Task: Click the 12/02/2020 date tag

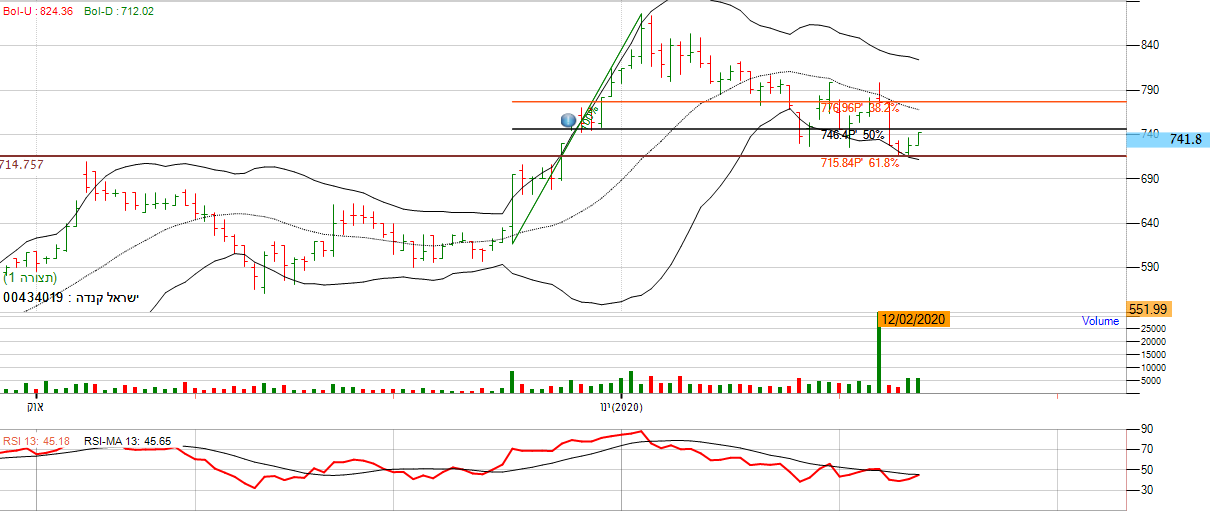Action: tap(911, 319)
